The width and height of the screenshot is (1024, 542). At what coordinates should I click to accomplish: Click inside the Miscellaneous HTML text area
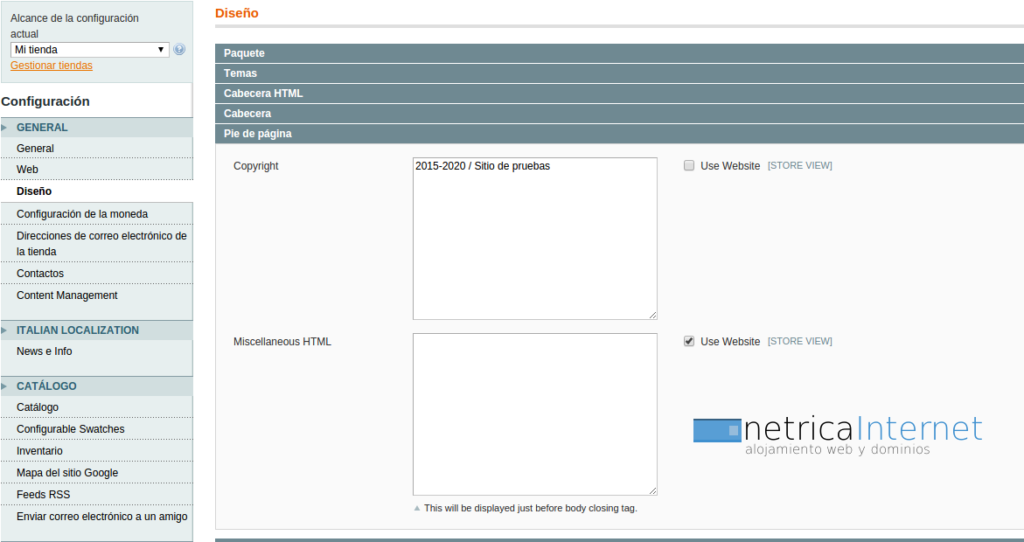click(535, 414)
